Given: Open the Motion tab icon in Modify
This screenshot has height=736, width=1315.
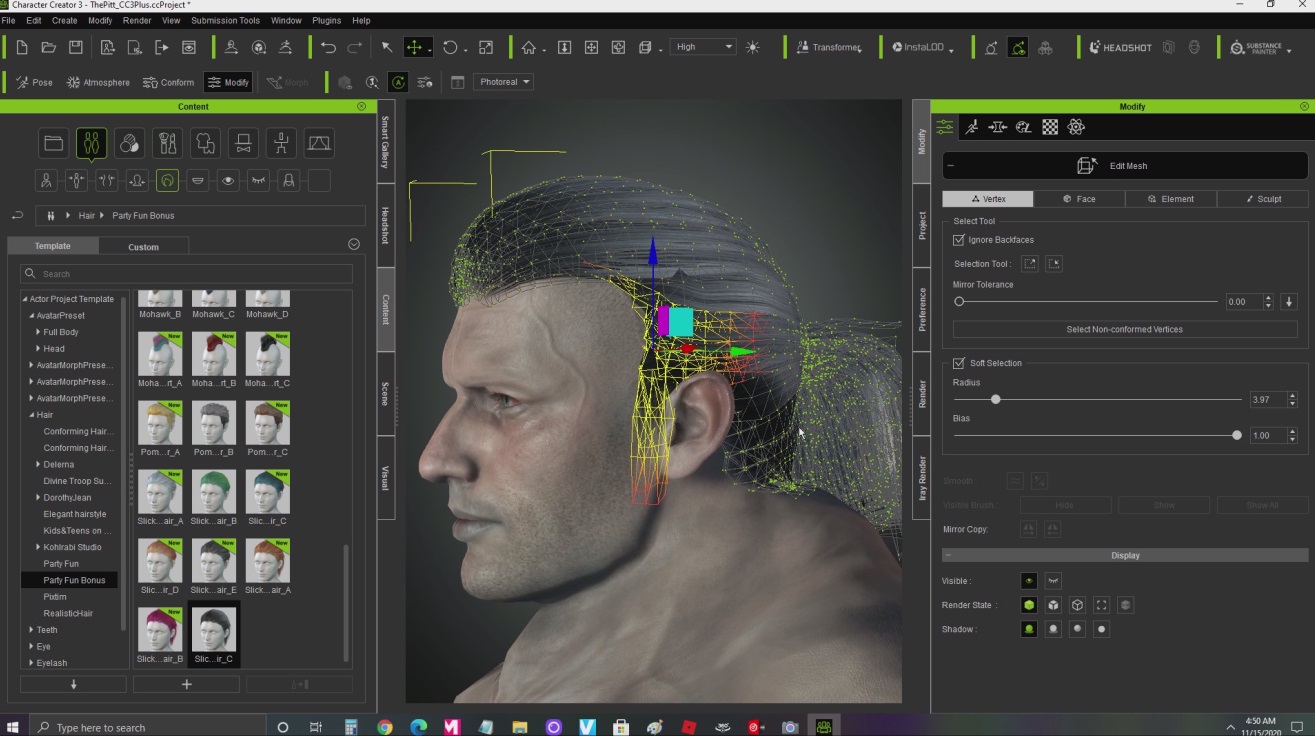Looking at the screenshot, I should click(x=971, y=127).
